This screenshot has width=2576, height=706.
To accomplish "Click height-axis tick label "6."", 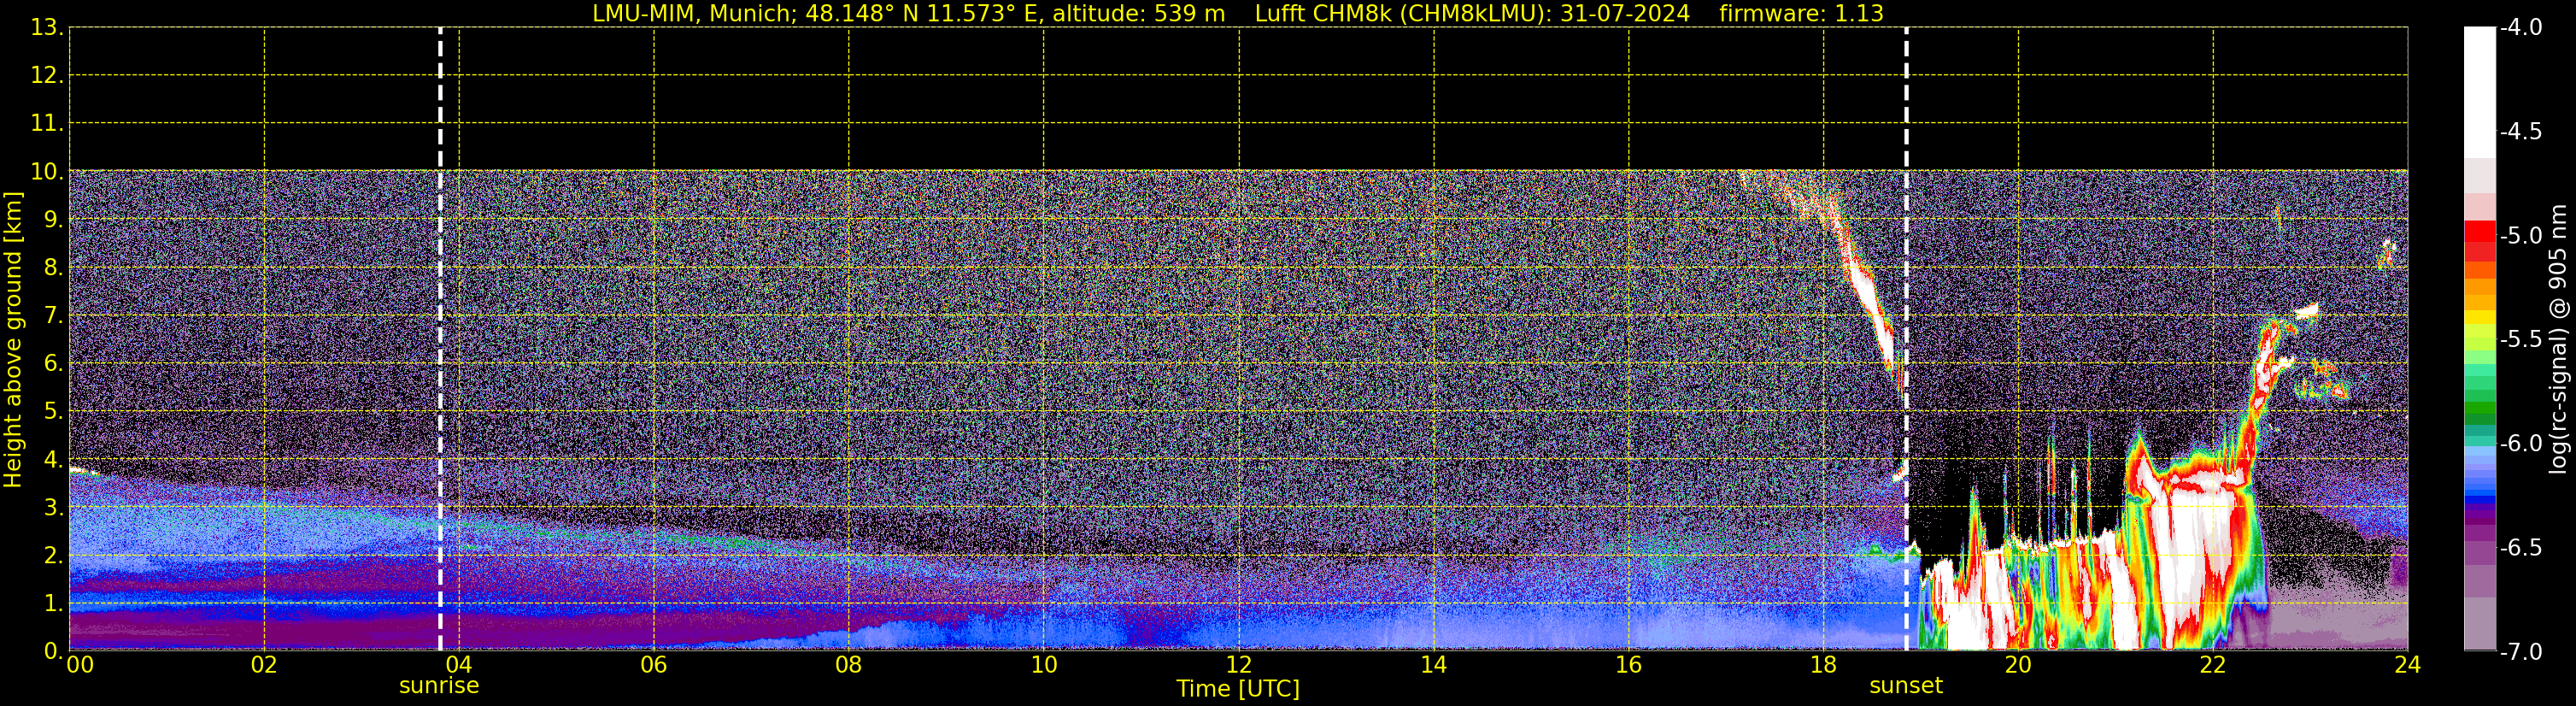I will (x=53, y=364).
